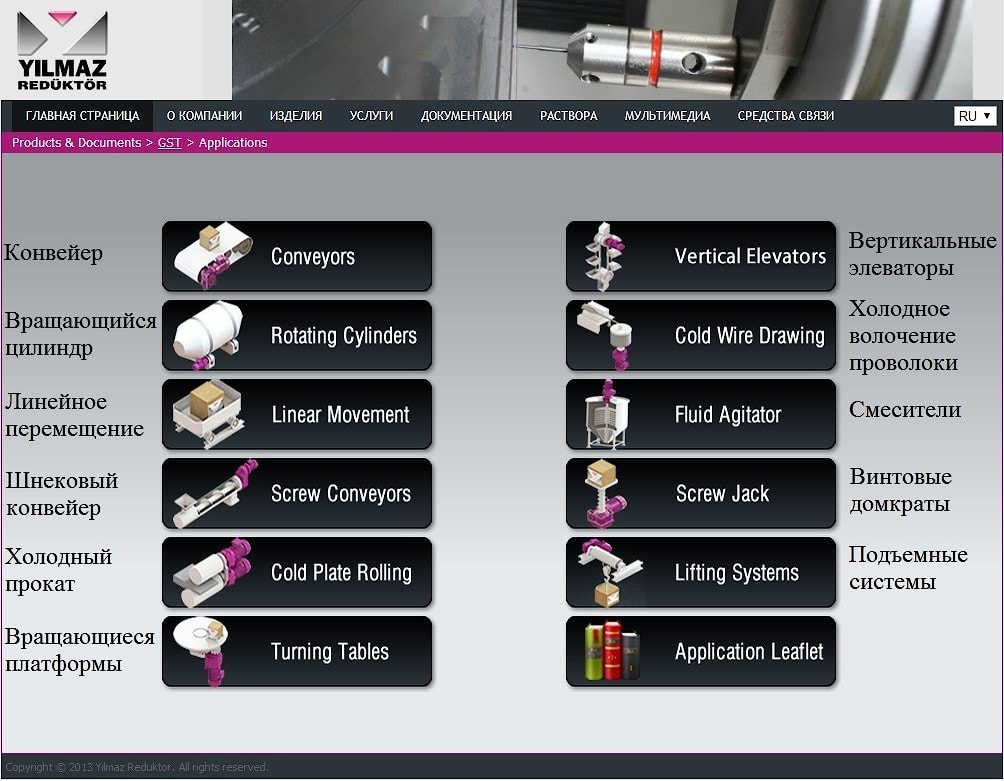The height and width of the screenshot is (781, 1004).
Task: Open the ДОКУМЕНТАЦИЯ menu
Action: (466, 116)
